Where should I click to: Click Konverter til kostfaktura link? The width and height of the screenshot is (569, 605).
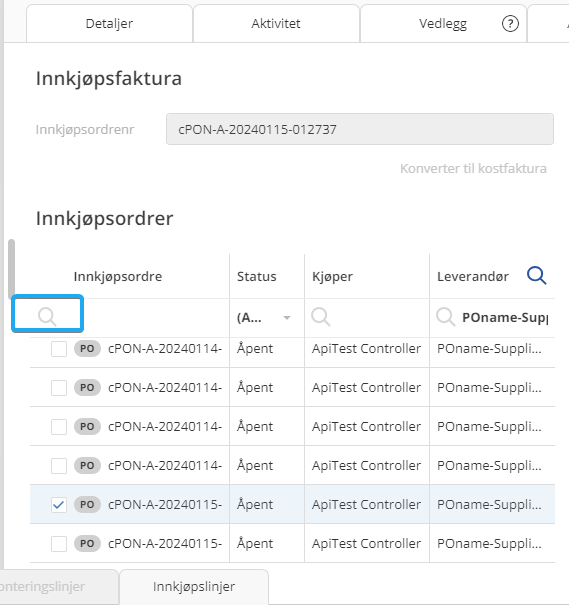[473, 169]
